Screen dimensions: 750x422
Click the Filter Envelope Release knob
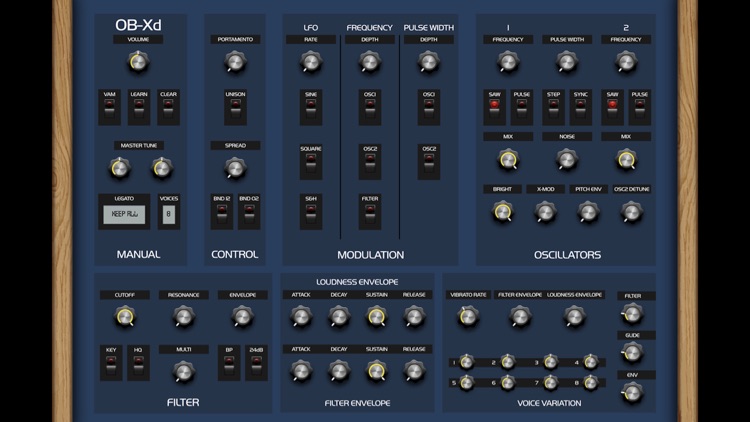pyautogui.click(x=414, y=371)
